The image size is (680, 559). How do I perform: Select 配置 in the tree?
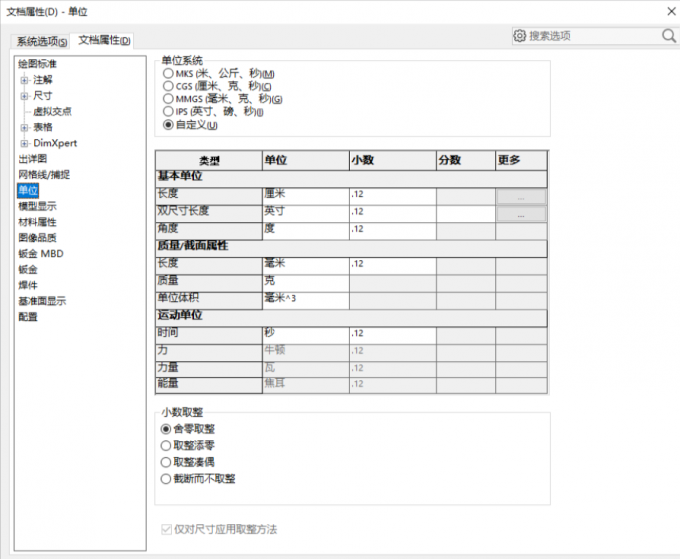pos(28,317)
